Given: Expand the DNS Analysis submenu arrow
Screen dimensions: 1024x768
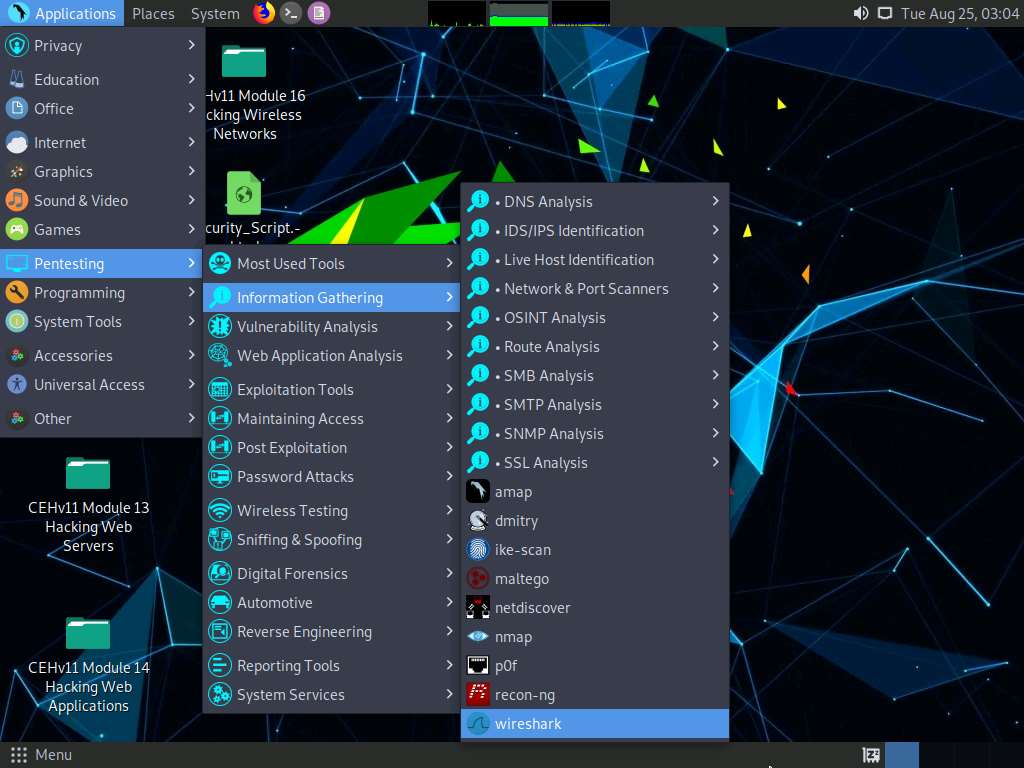Looking at the screenshot, I should tap(715, 201).
